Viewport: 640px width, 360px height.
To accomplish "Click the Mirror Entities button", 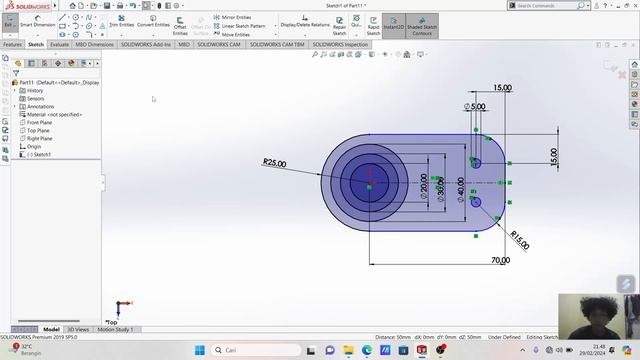I will [232, 17].
